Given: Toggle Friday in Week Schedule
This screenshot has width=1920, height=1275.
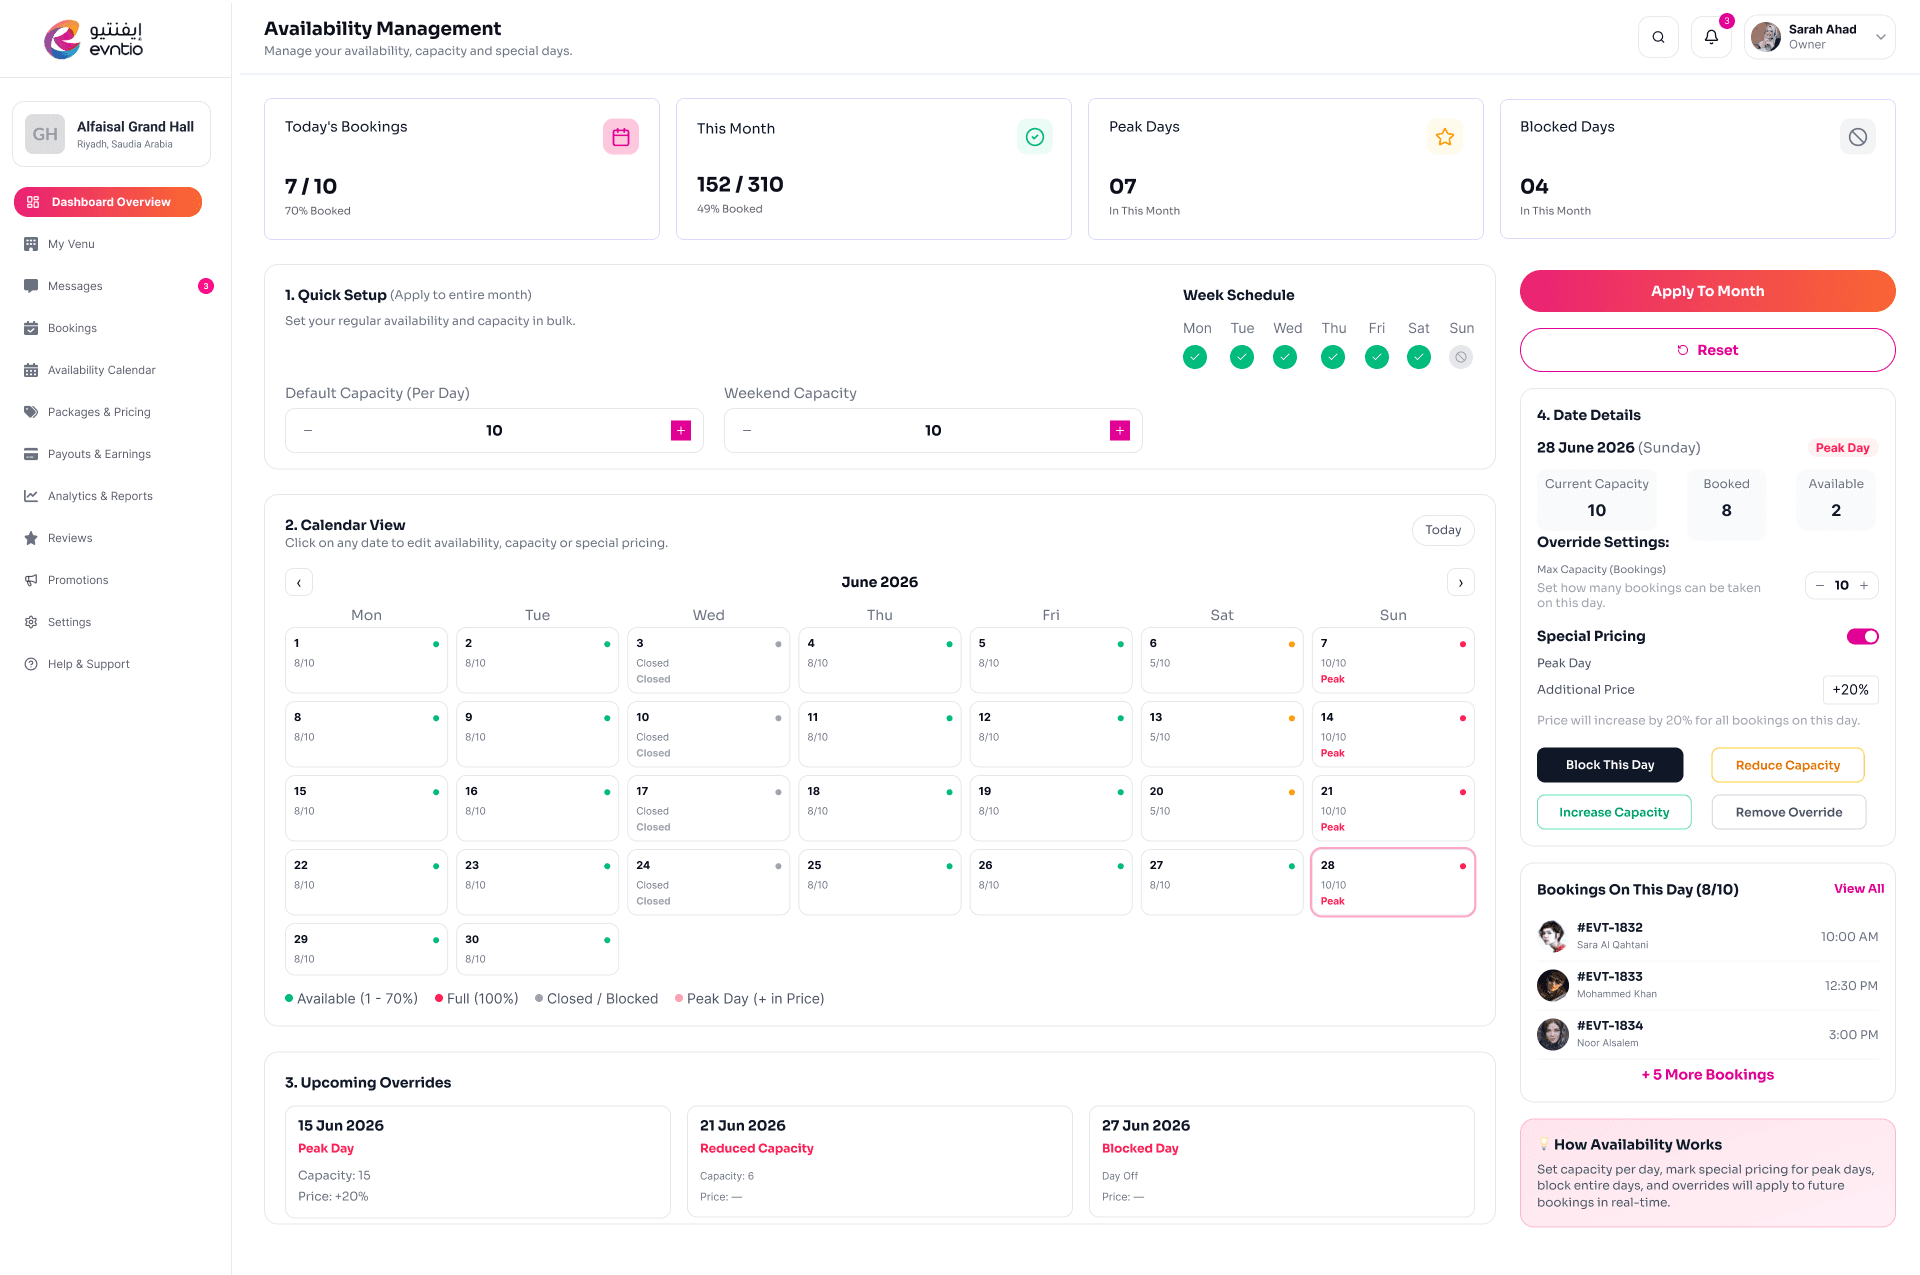Looking at the screenshot, I should tap(1377, 357).
